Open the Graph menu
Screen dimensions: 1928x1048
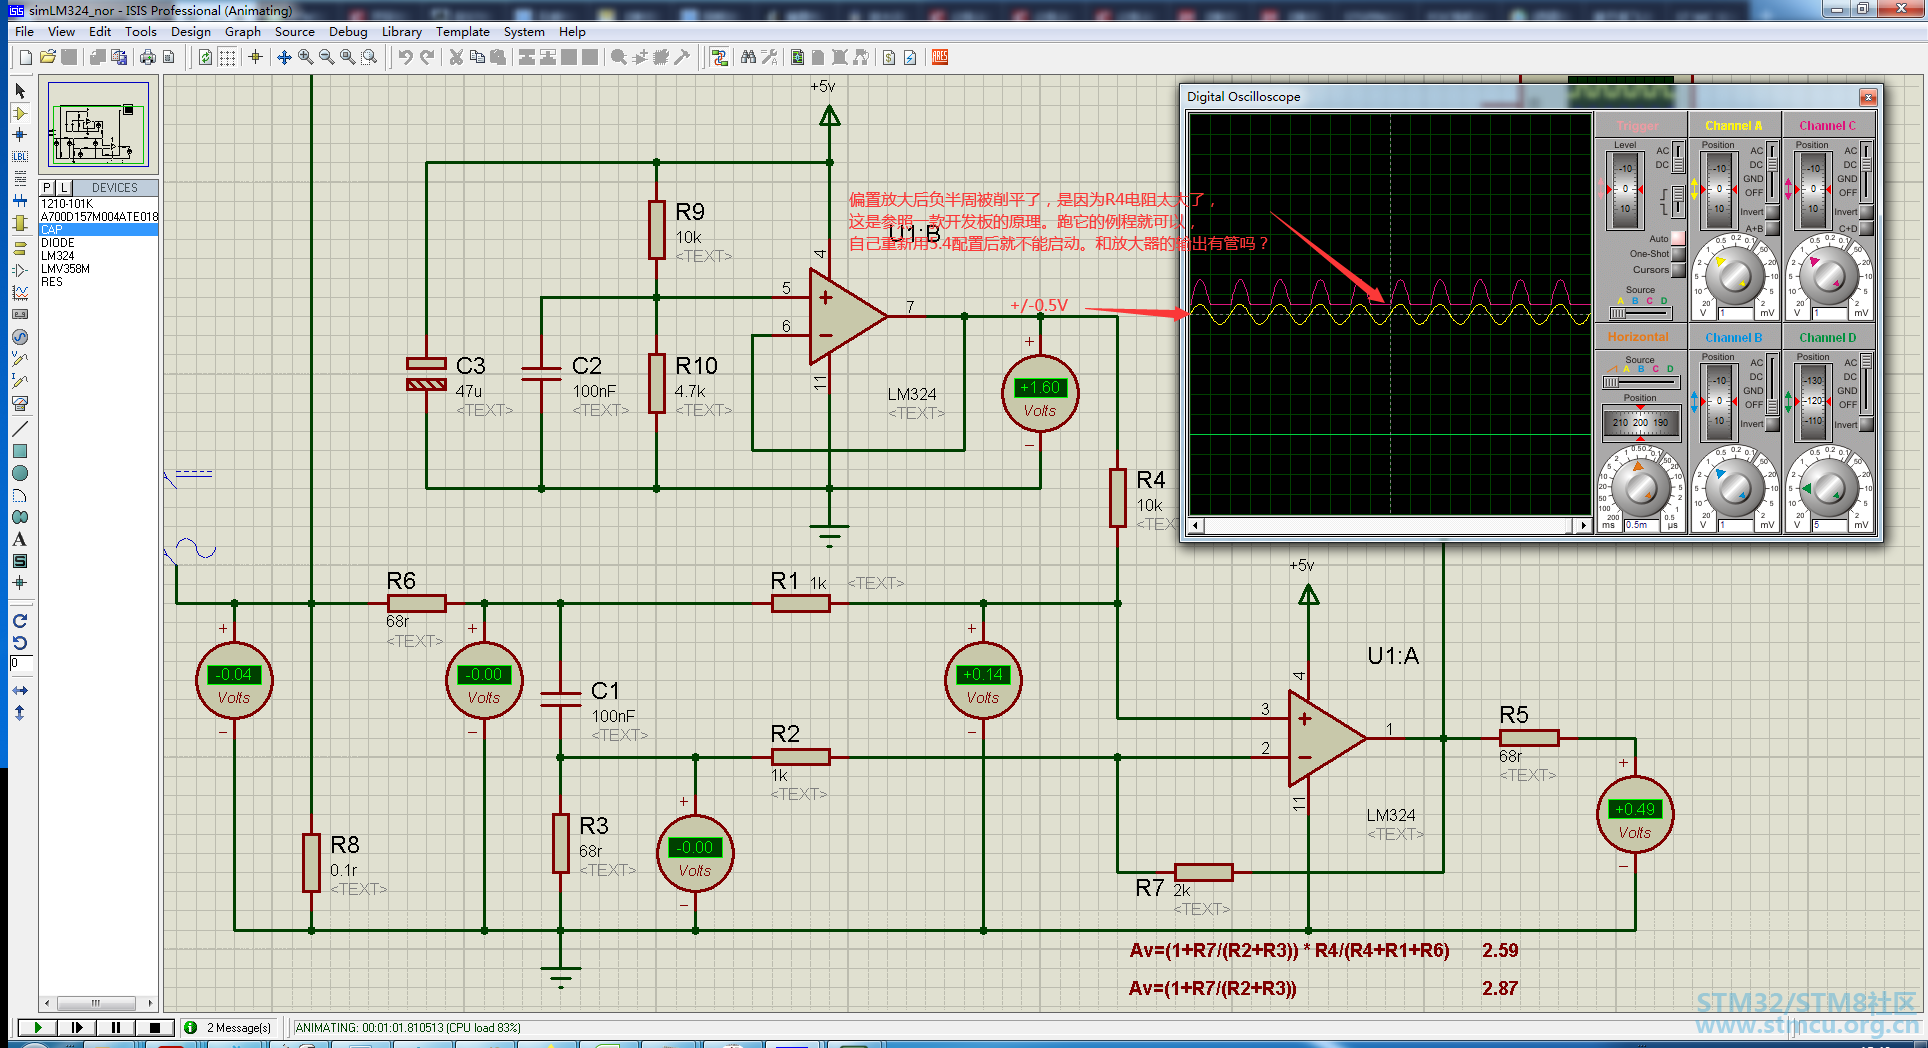pos(242,31)
